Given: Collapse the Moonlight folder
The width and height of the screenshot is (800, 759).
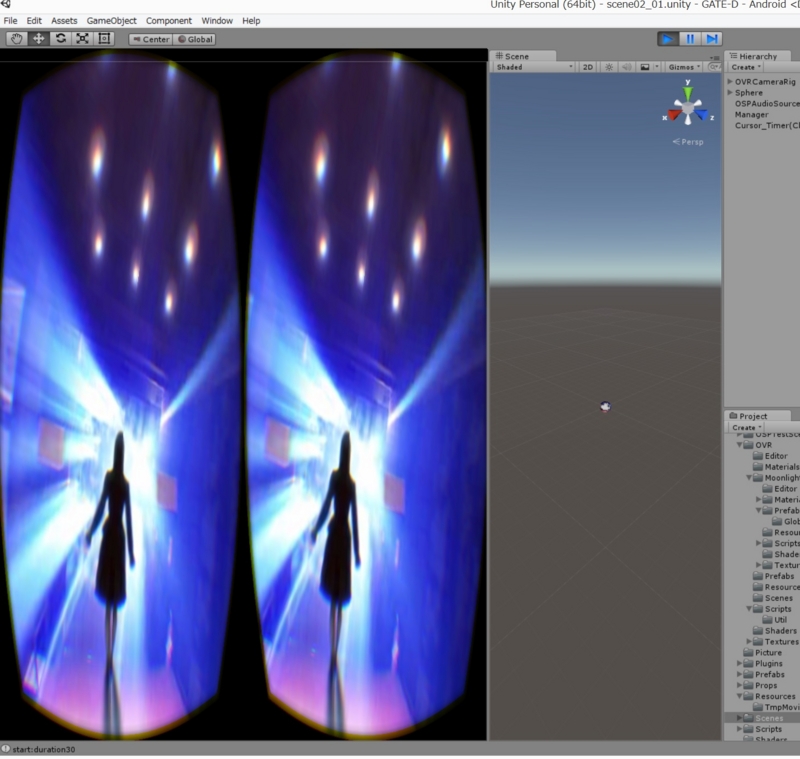Looking at the screenshot, I should click(x=749, y=477).
